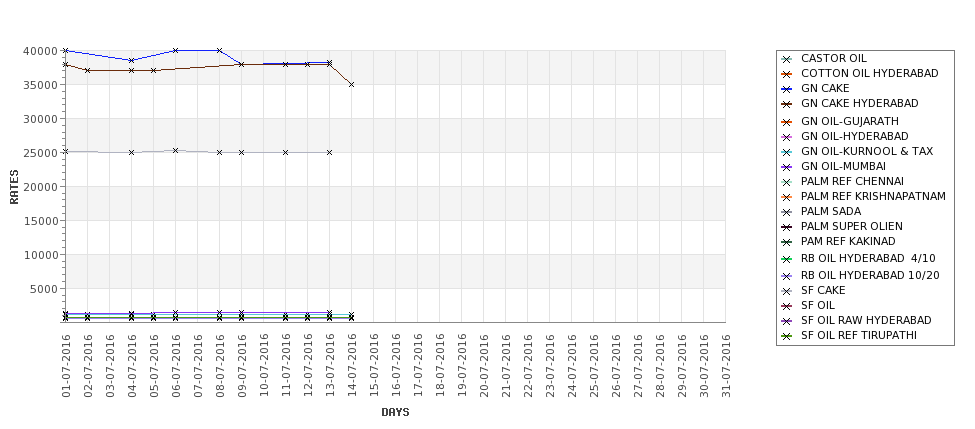Select GN CAKE HYDERABAD legend entry
Image resolution: width=975 pixels, height=429 pixels.
click(849, 103)
